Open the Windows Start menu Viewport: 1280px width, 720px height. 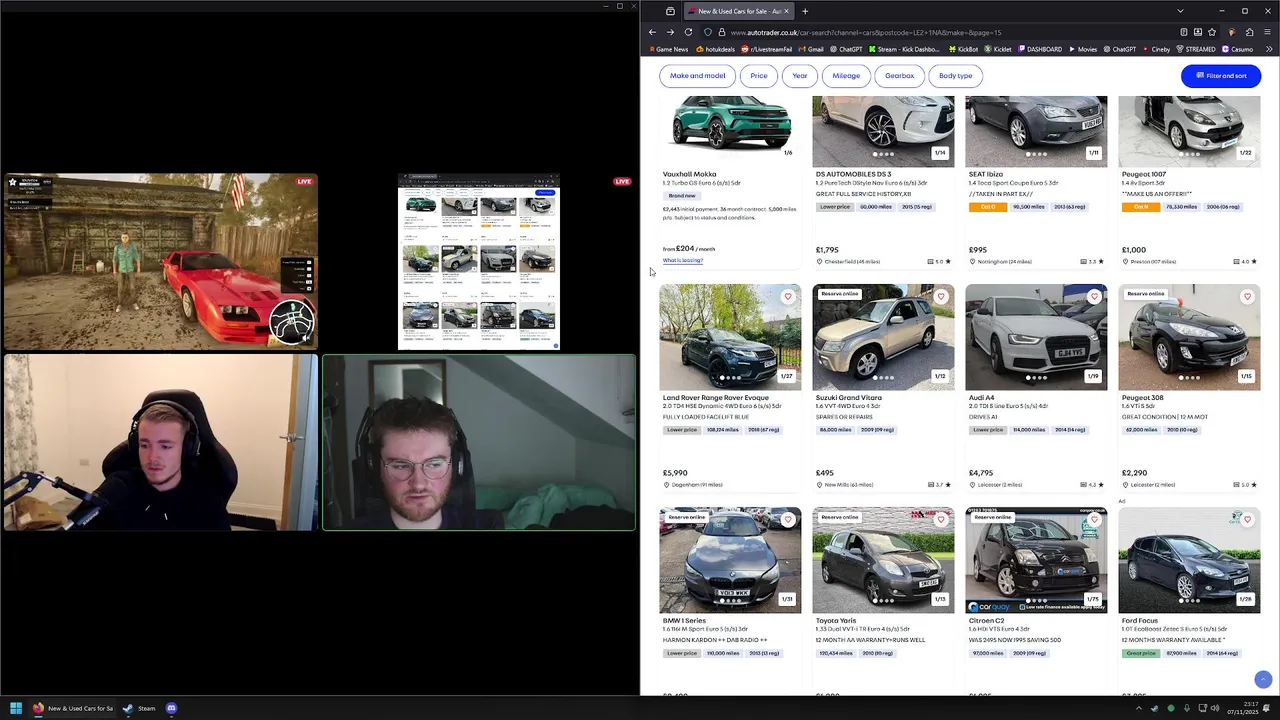(15, 708)
